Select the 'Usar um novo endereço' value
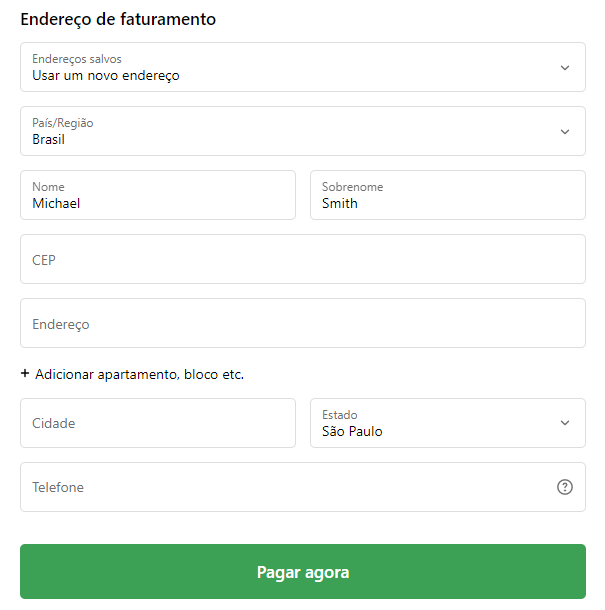605x610 pixels. point(106,75)
